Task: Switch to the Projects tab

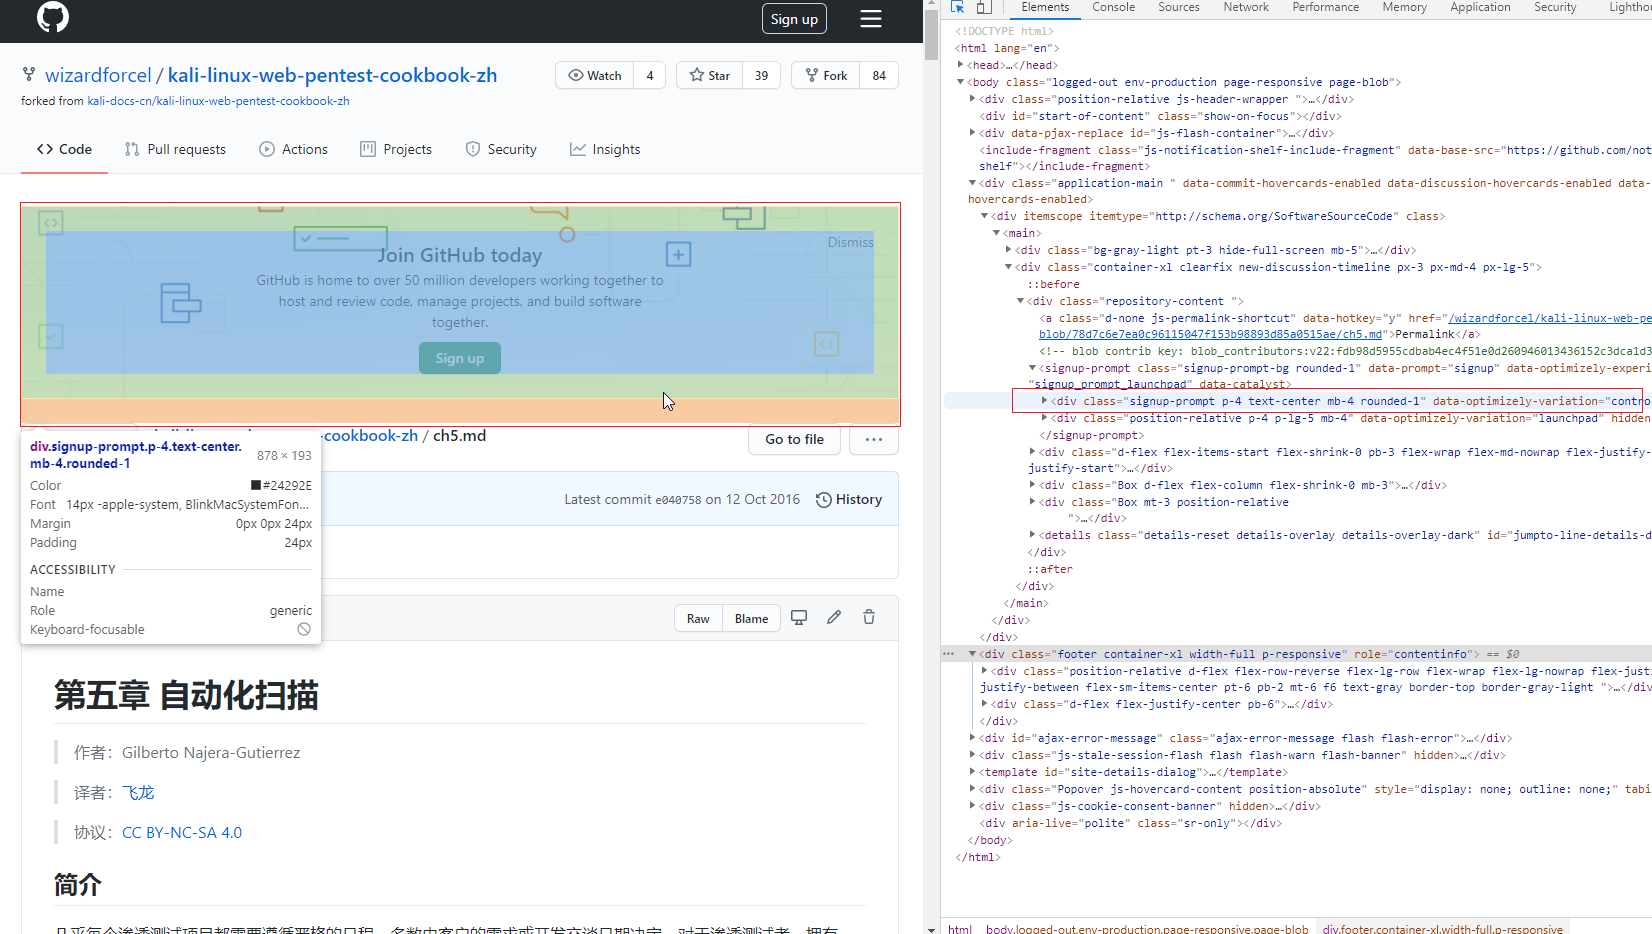Action: (396, 149)
